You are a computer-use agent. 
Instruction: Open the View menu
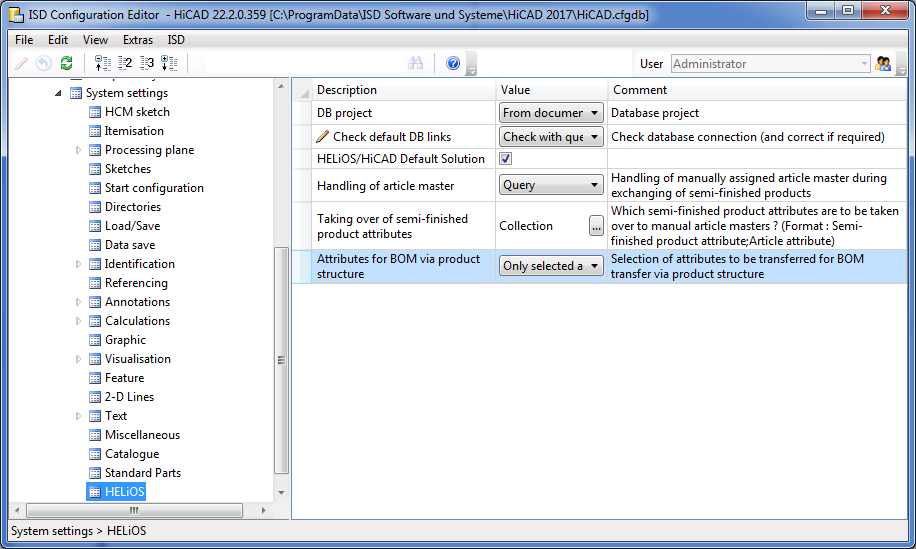pyautogui.click(x=95, y=40)
